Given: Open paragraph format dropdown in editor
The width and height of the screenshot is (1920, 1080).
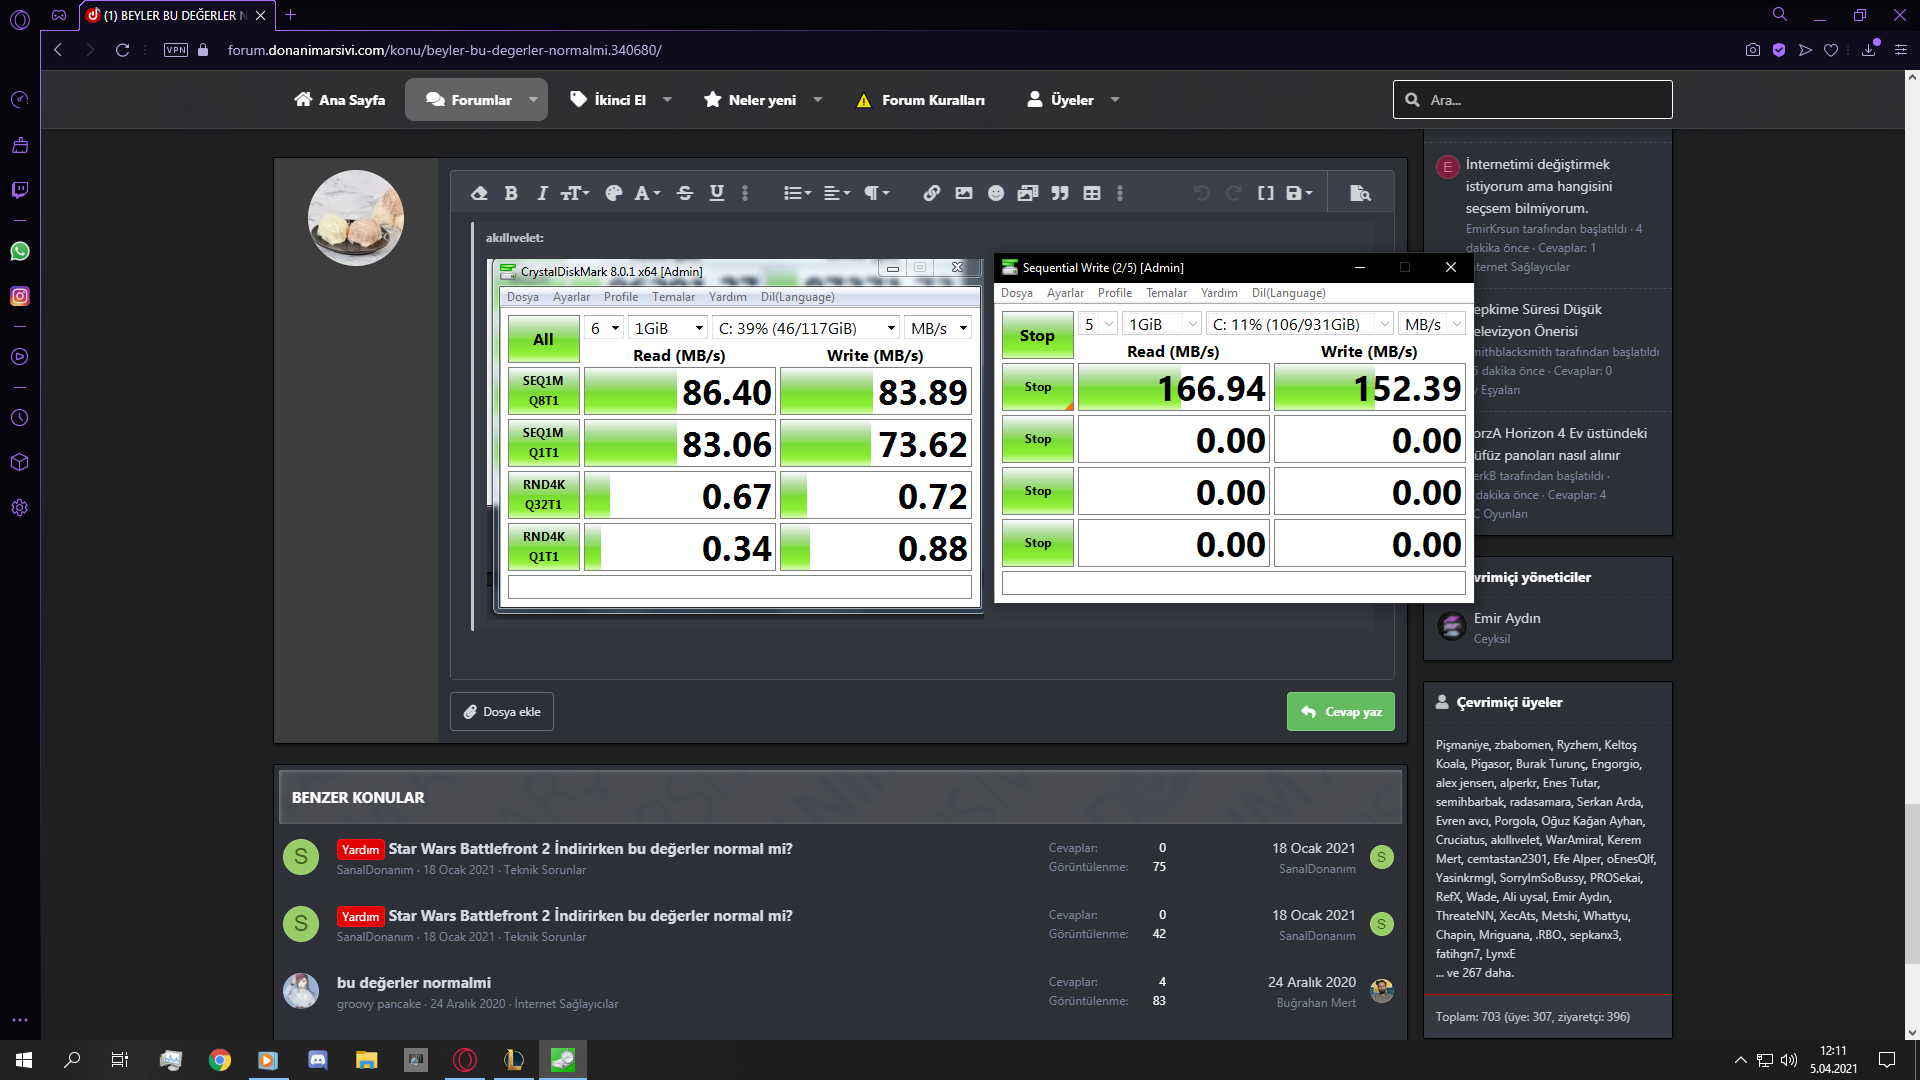Looking at the screenshot, I should point(876,193).
